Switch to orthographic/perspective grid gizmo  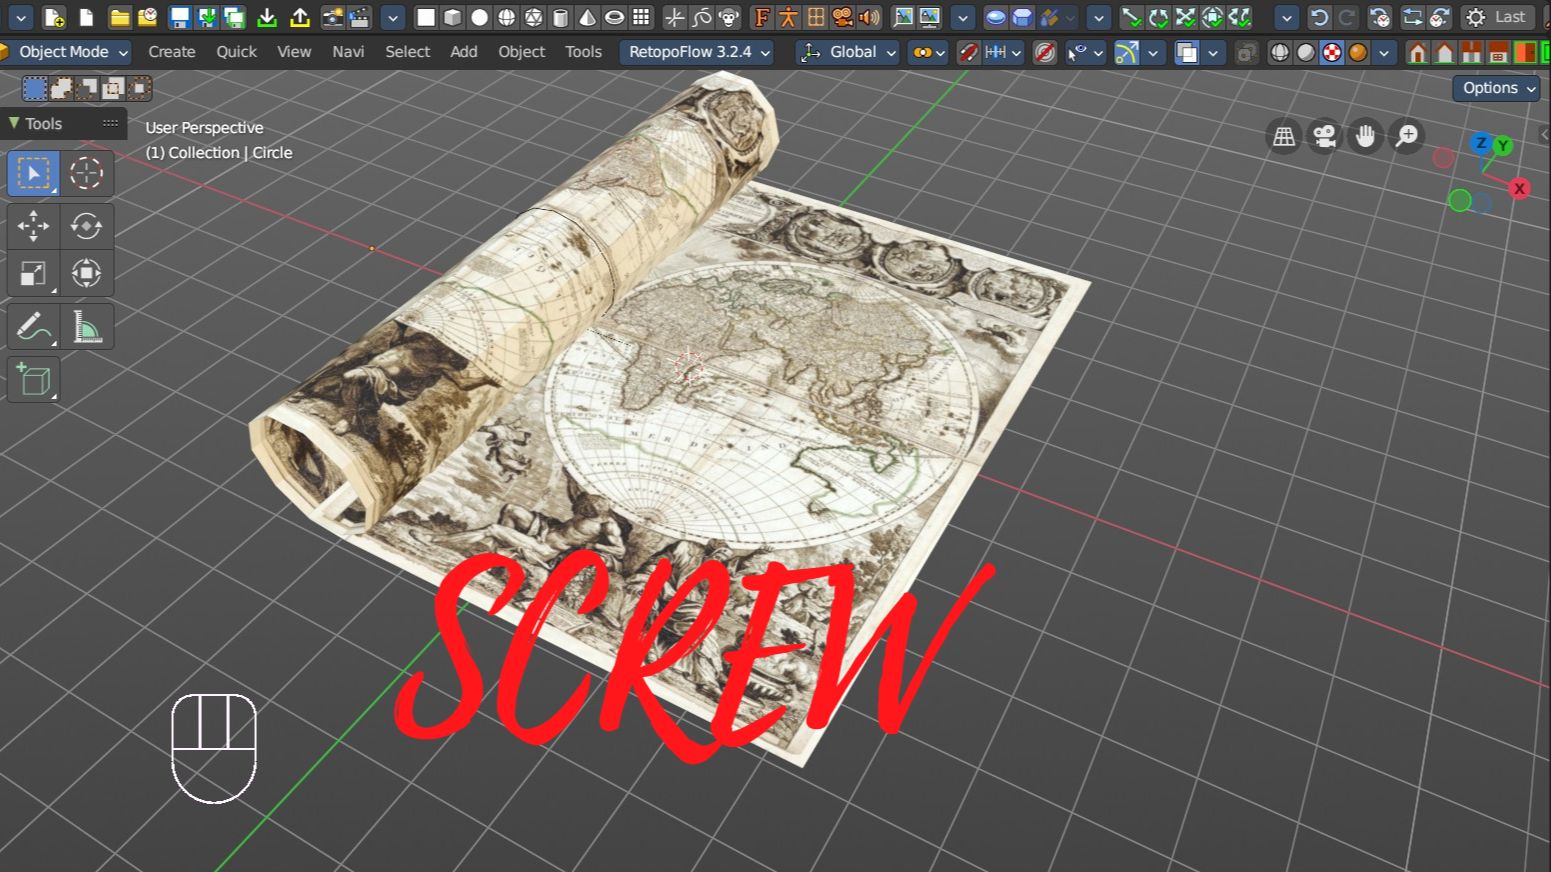1284,135
